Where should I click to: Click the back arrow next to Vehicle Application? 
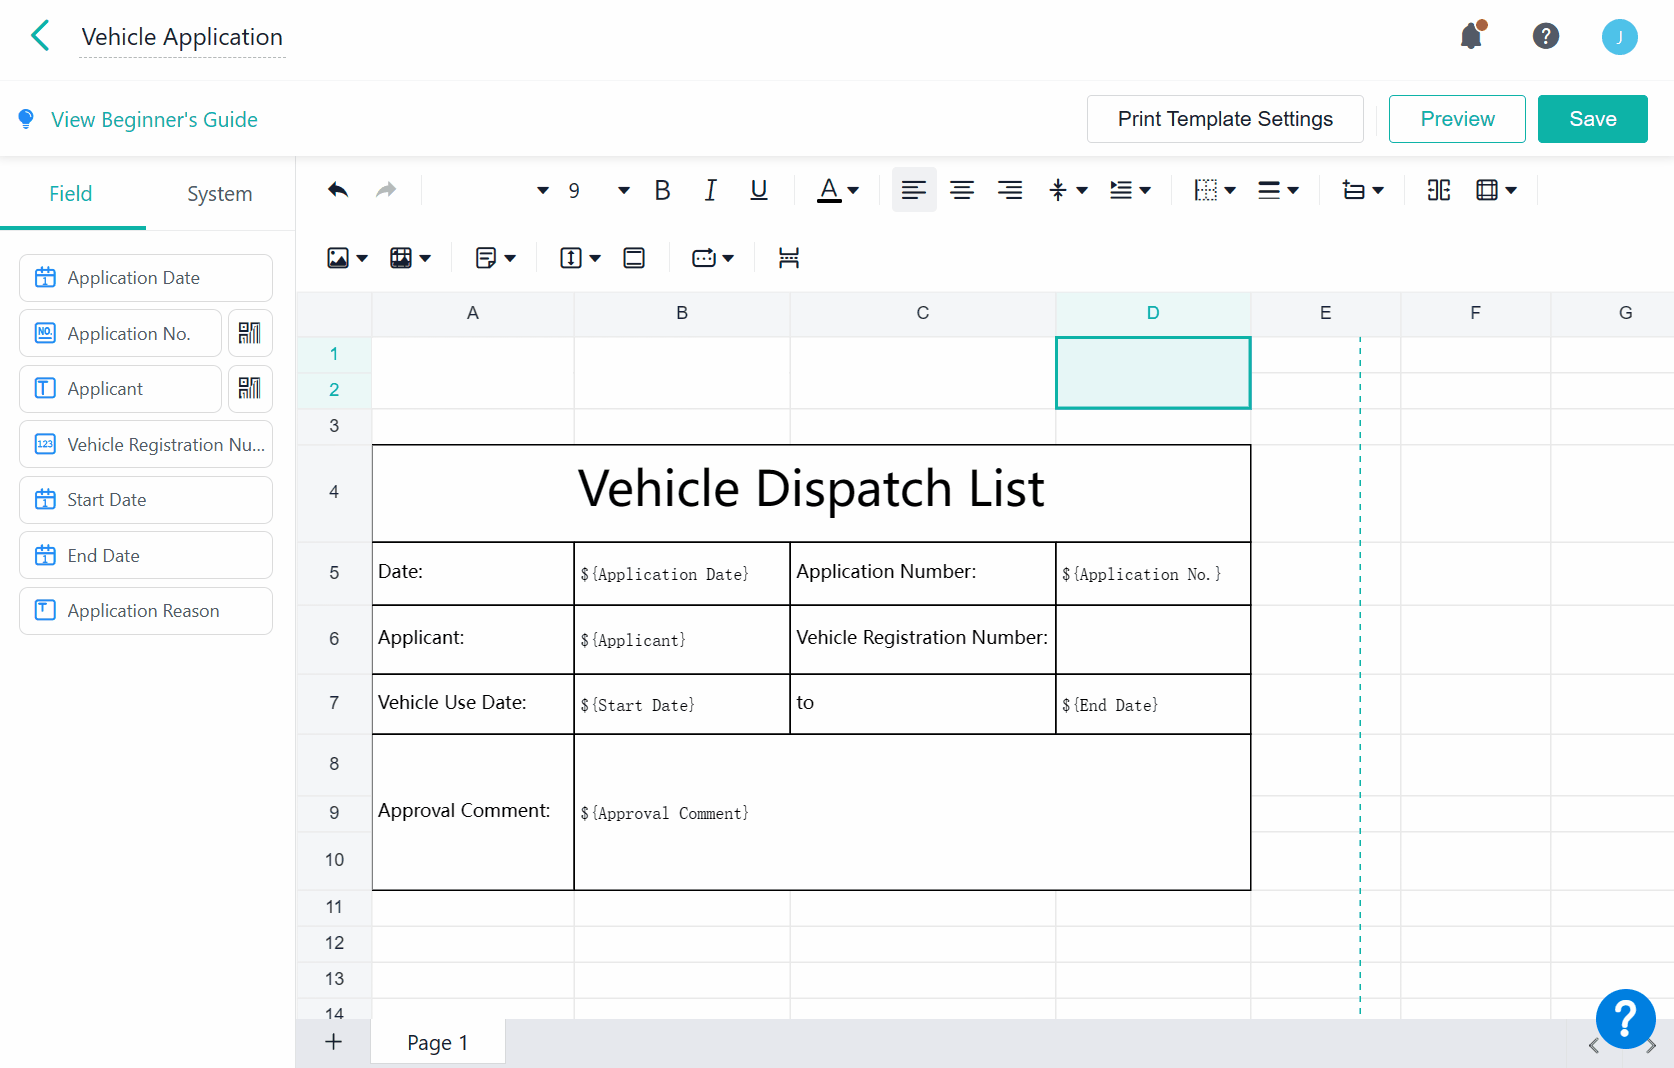pos(40,37)
